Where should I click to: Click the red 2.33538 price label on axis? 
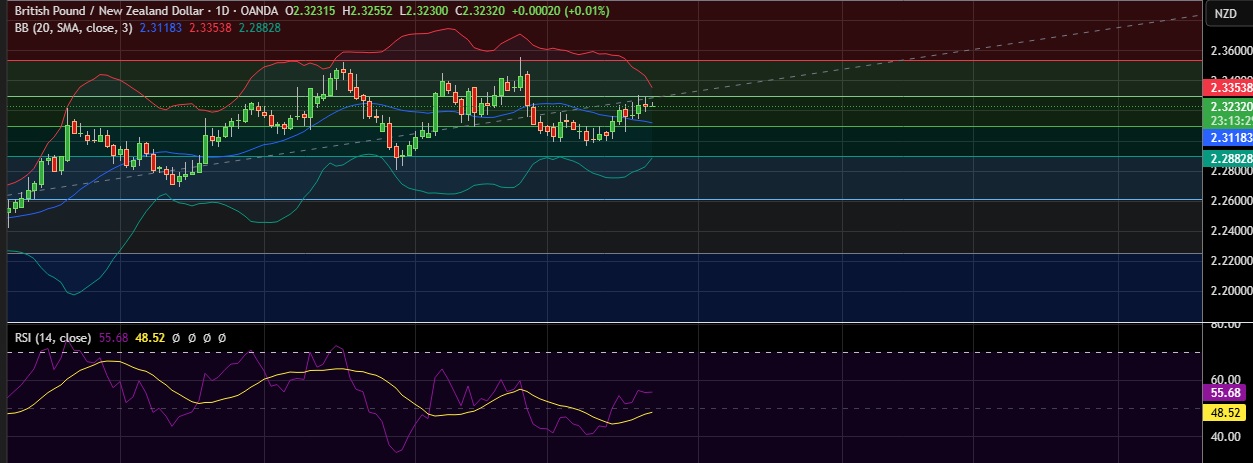point(1230,90)
